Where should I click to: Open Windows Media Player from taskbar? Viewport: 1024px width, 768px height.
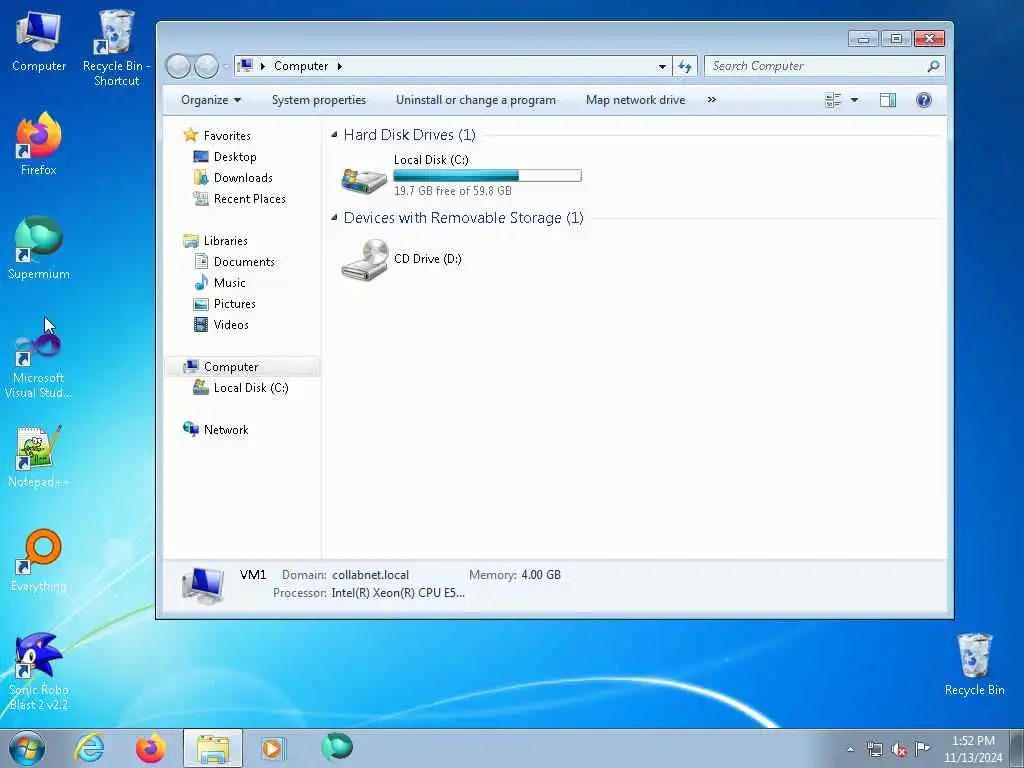point(272,748)
